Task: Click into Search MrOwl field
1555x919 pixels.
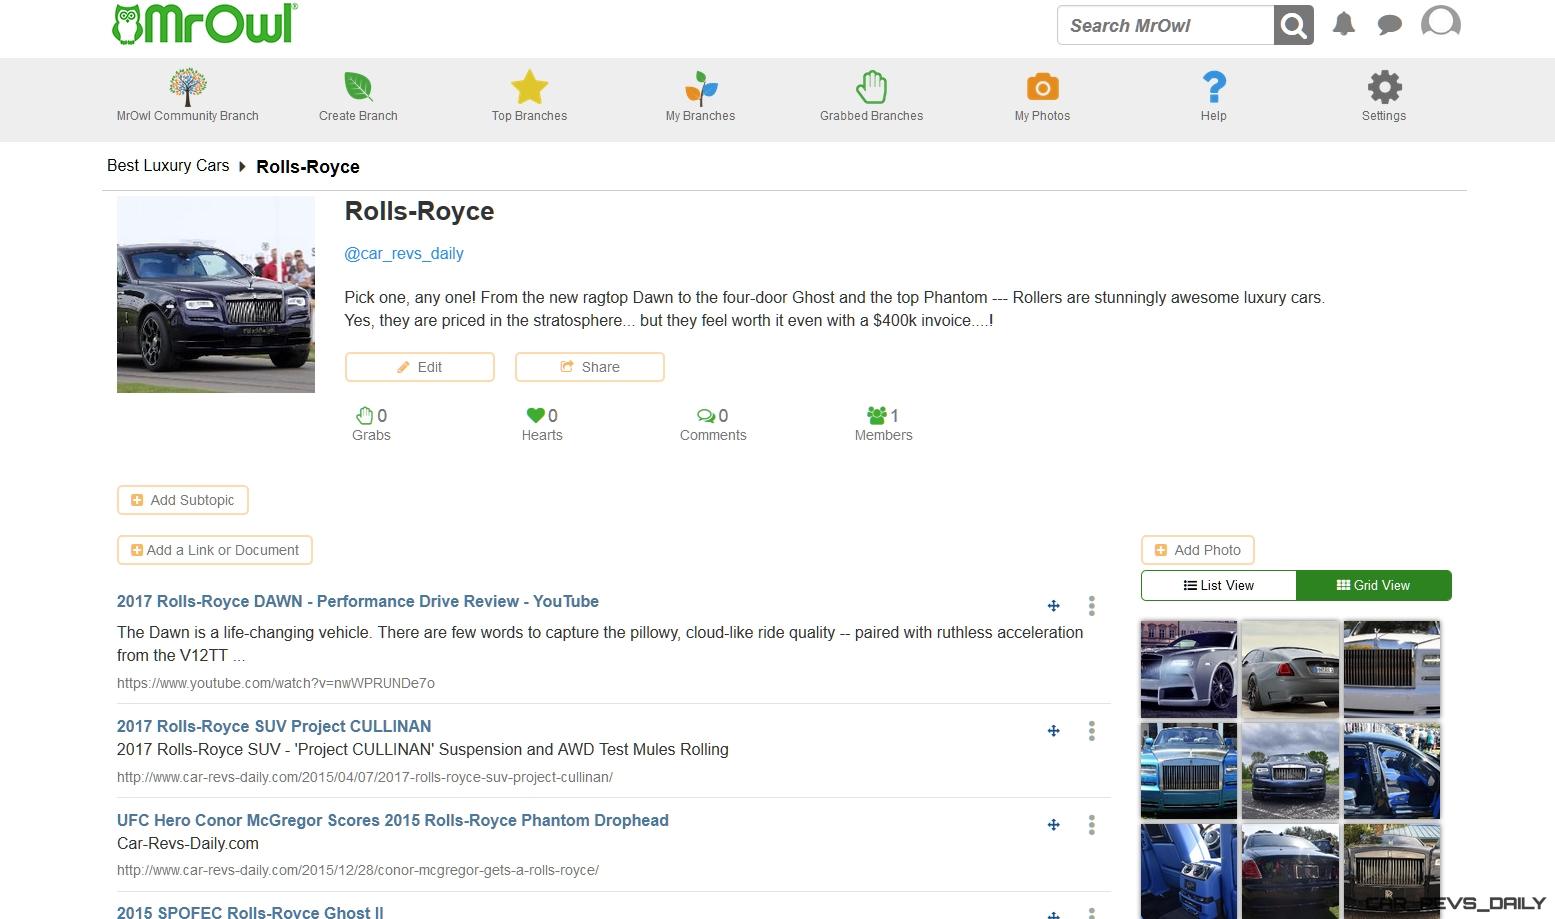Action: (1166, 26)
